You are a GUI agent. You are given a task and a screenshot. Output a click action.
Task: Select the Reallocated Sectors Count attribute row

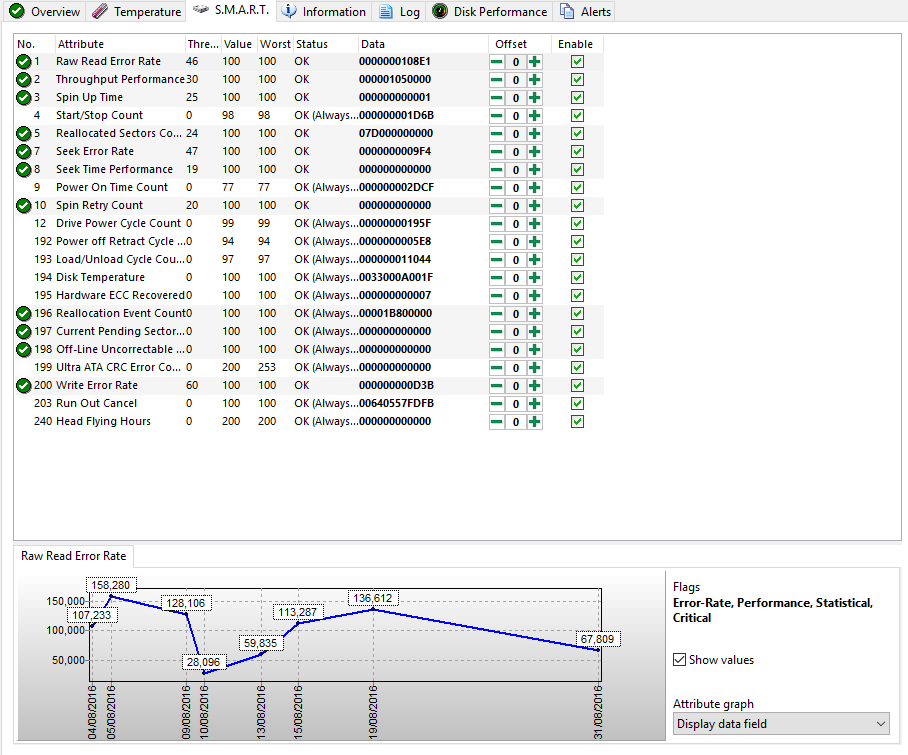click(309, 133)
